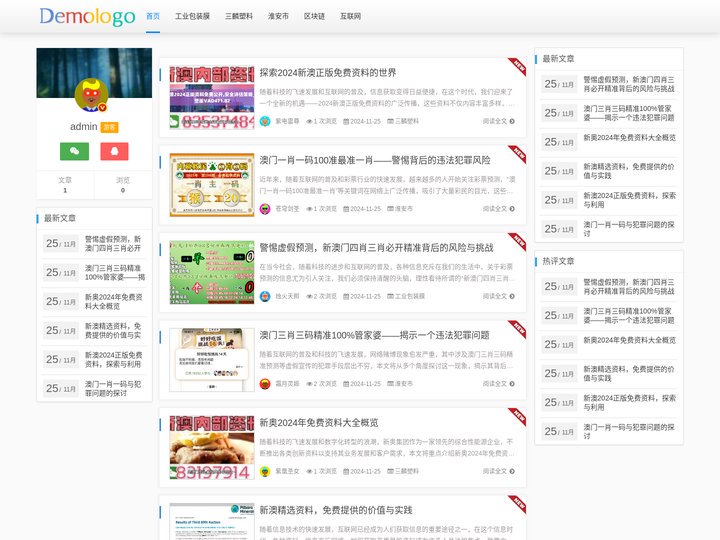Open thumbnail of 探索2024新澳正版免费资料的世界 post
720x540 pixels.
(212, 97)
